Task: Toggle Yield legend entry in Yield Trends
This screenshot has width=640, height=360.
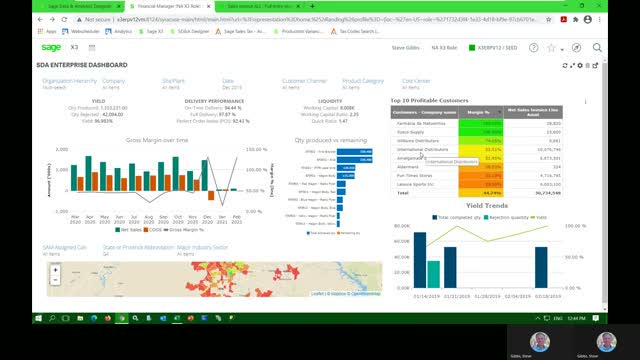Action: 539,218
